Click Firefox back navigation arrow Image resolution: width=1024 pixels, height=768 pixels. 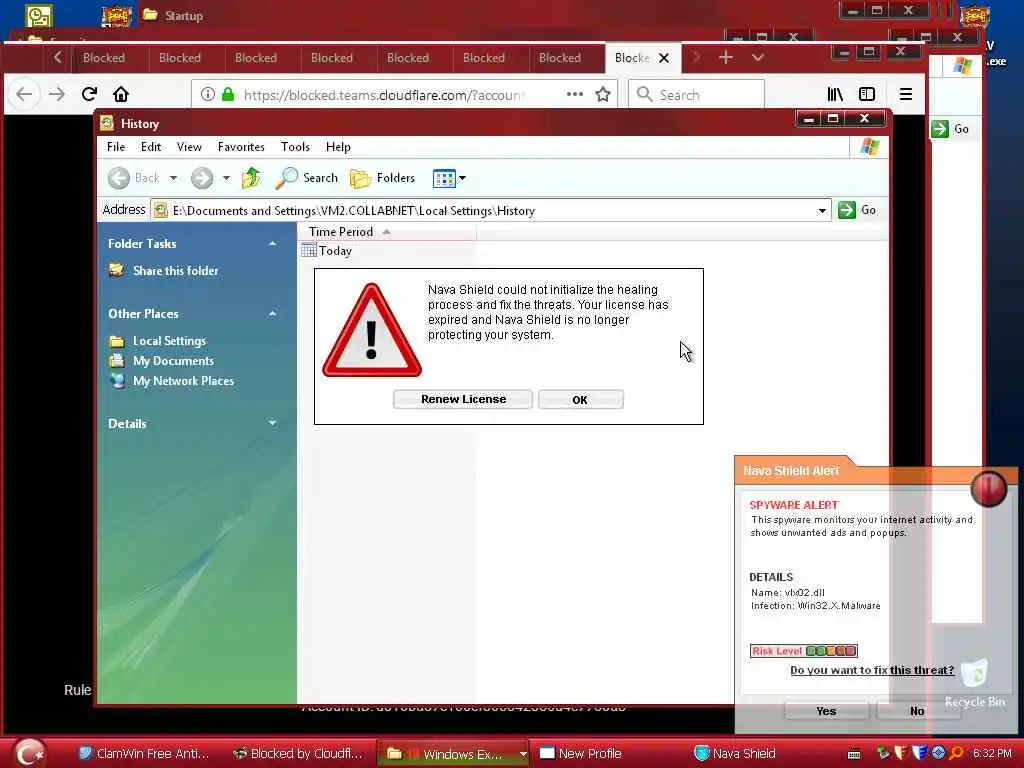[24, 94]
